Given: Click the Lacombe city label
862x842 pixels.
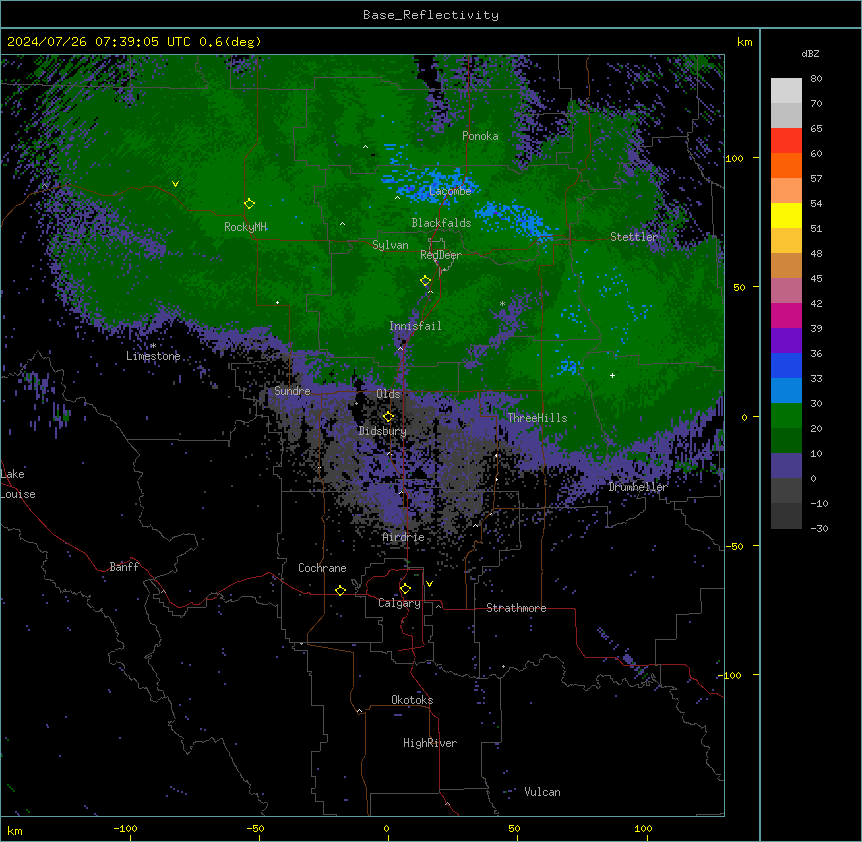Looking at the screenshot, I should 450,191.
